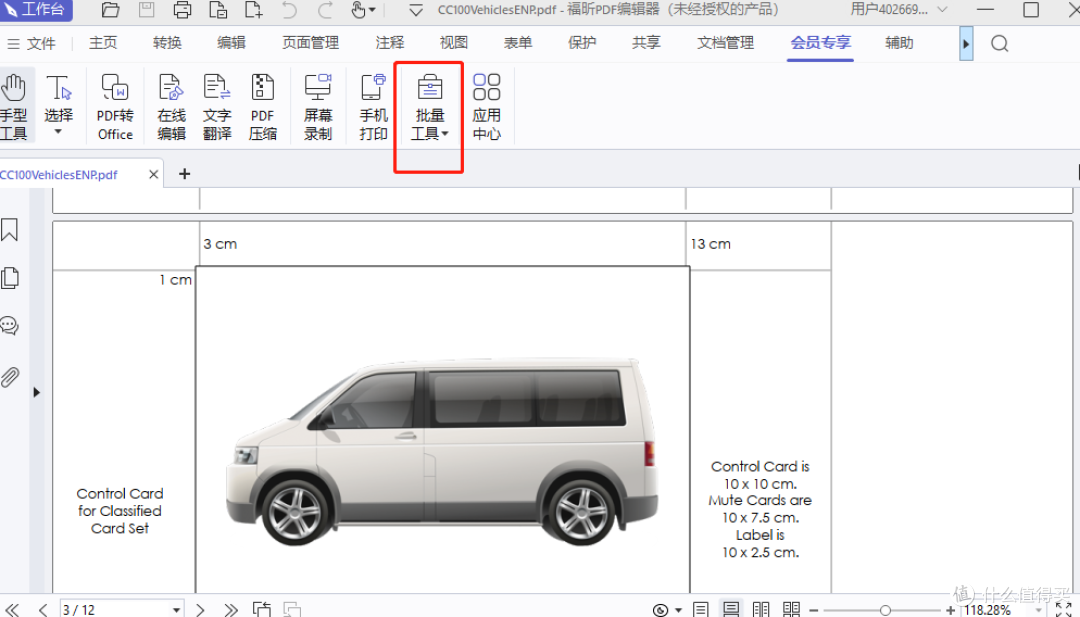Image resolution: width=1080 pixels, height=617 pixels.
Task: Switch to the 共享 tab
Action: coord(646,43)
